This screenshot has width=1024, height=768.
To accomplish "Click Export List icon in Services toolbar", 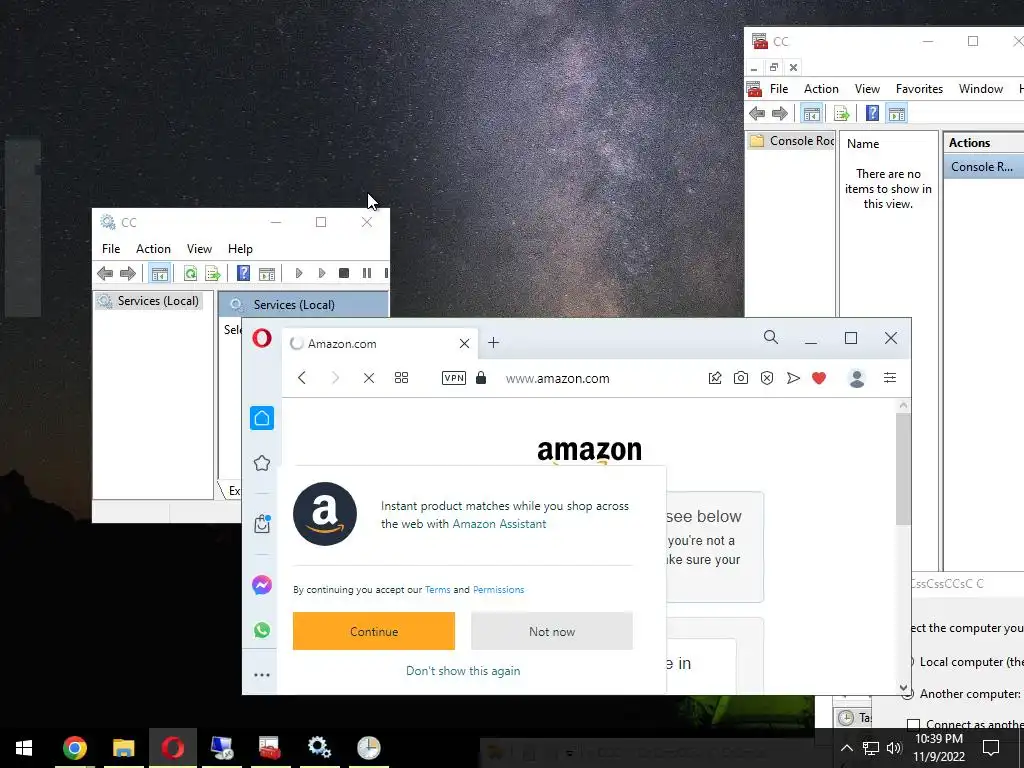I will (x=213, y=273).
